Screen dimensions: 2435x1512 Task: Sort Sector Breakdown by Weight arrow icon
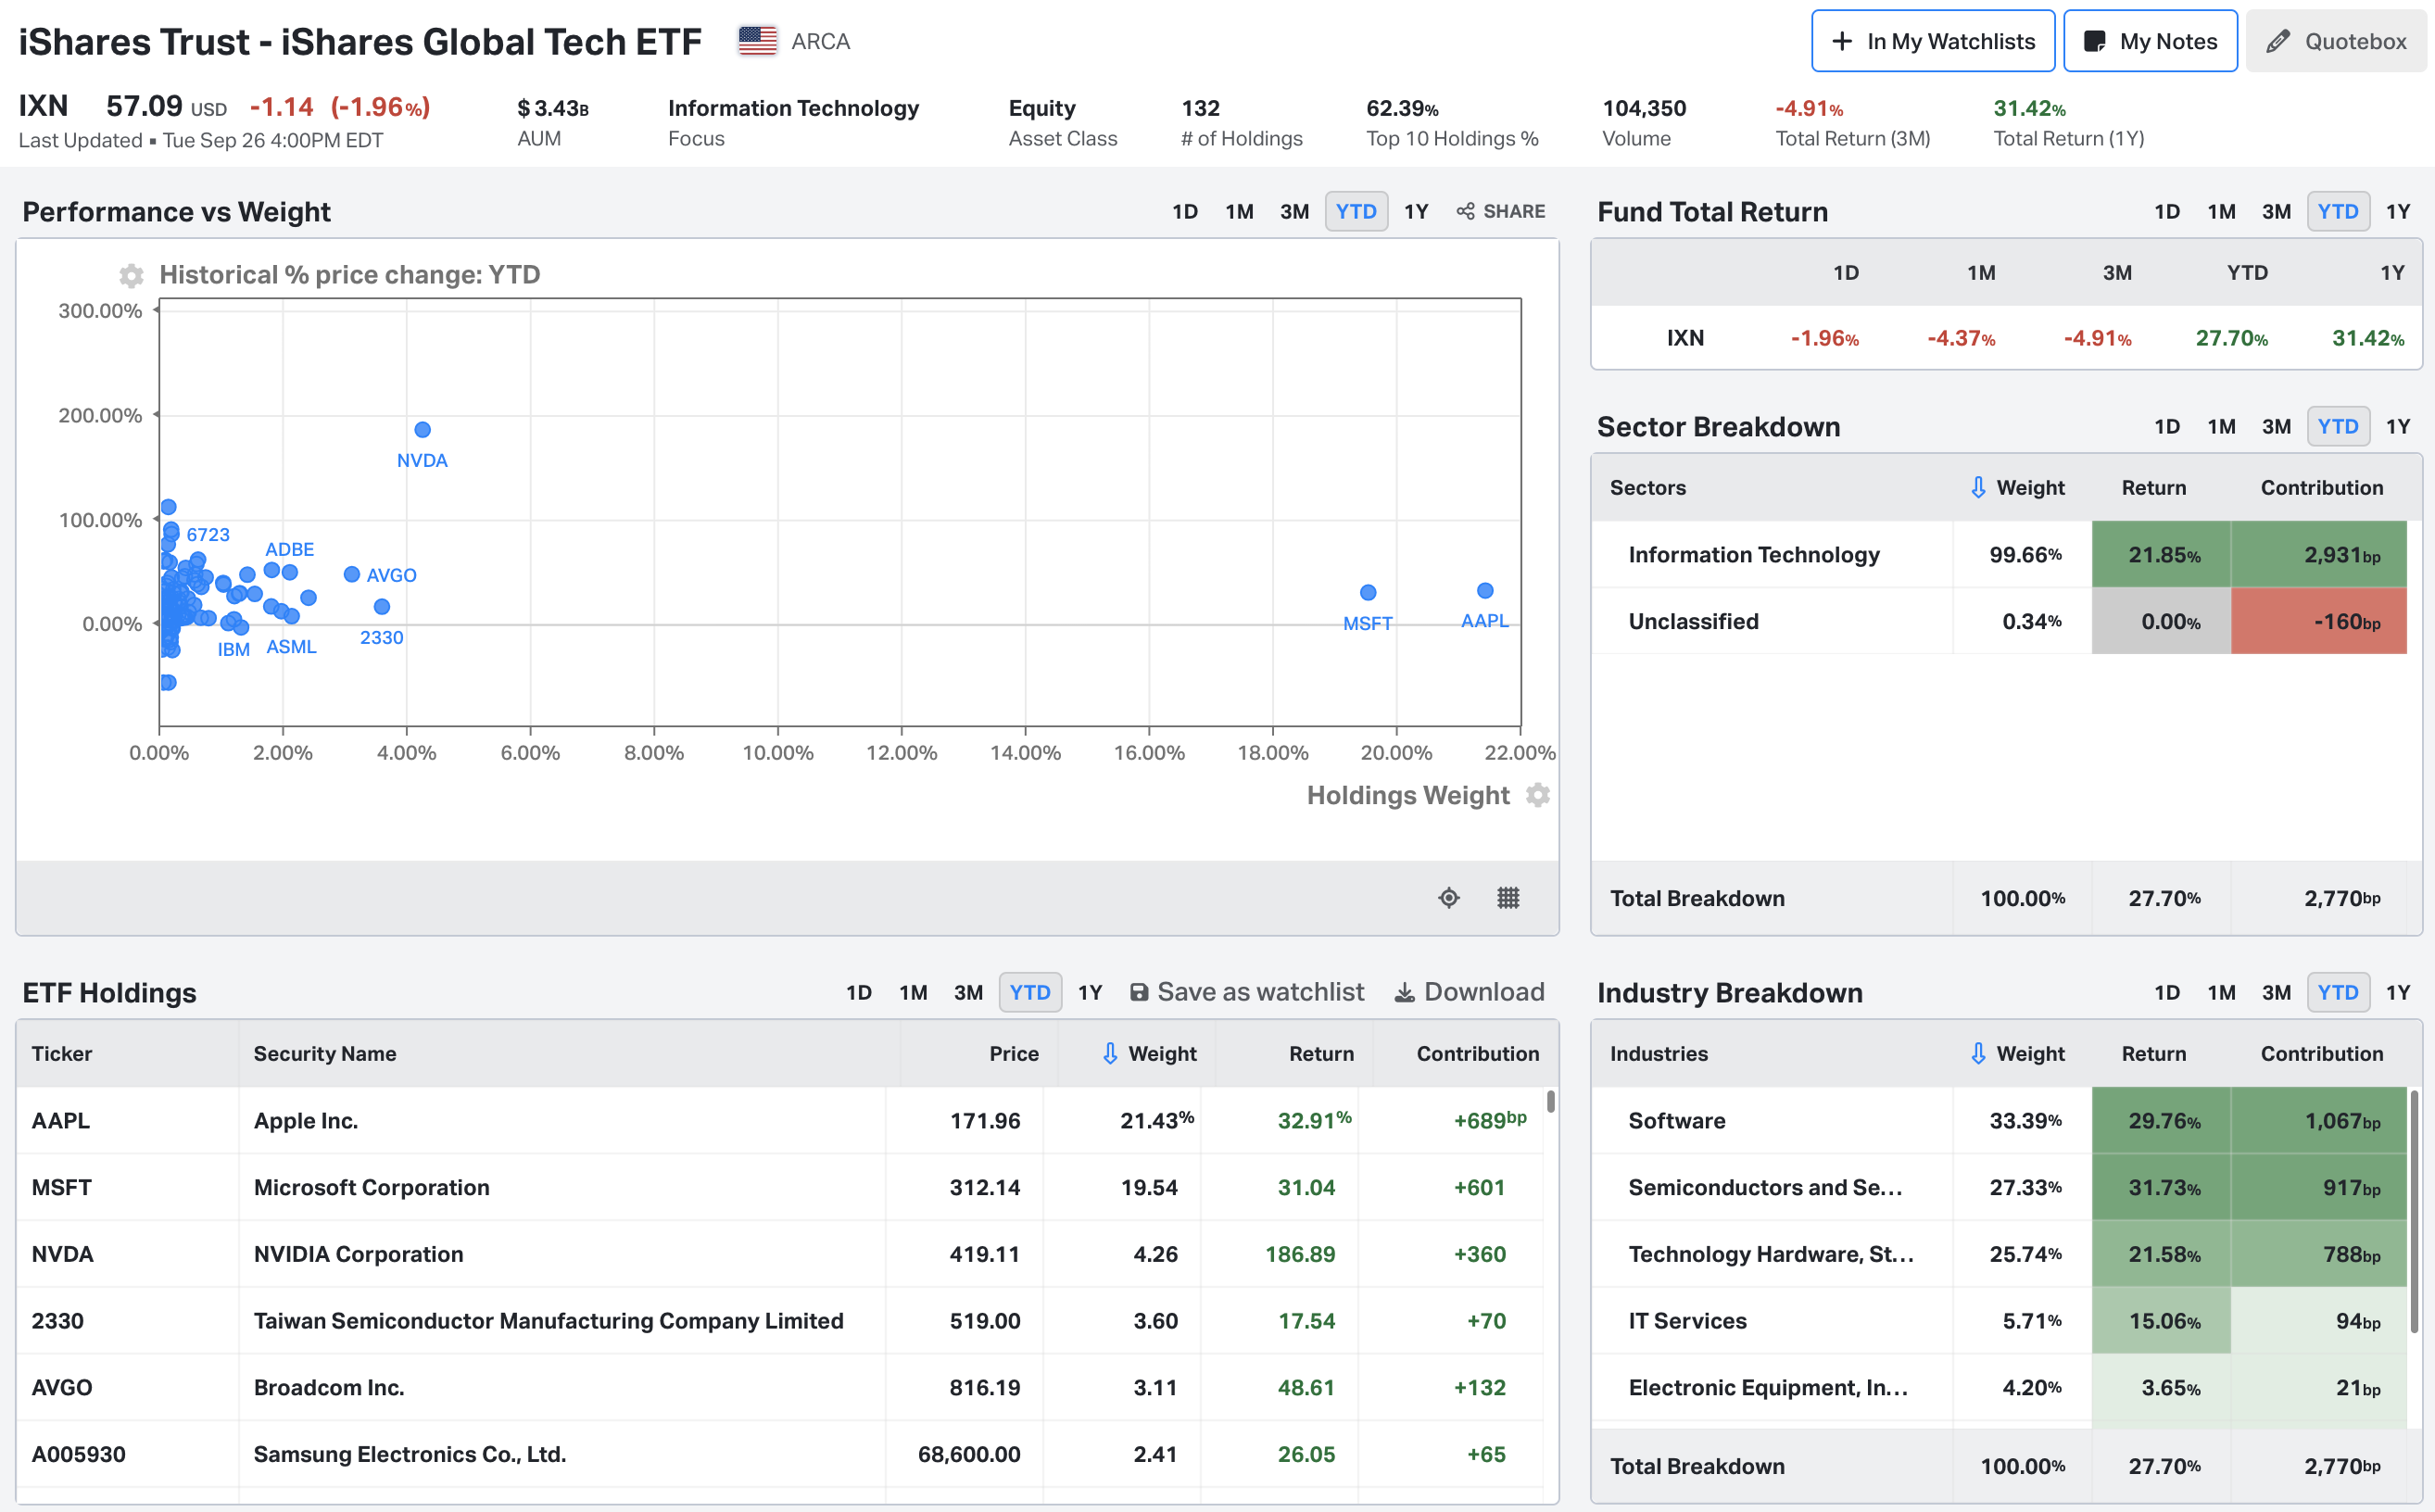click(x=1978, y=487)
